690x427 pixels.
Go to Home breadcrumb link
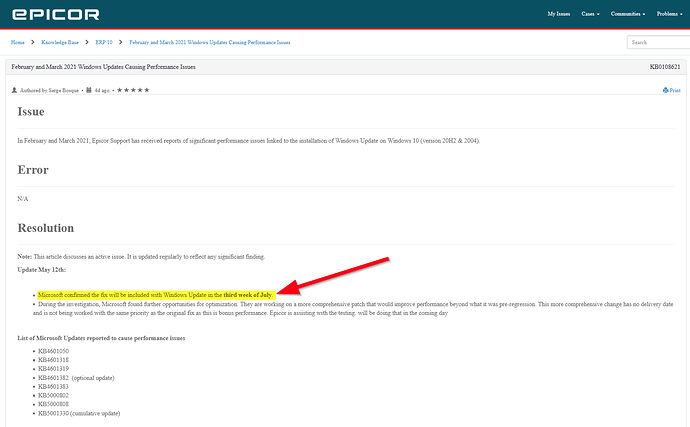tap(18, 42)
